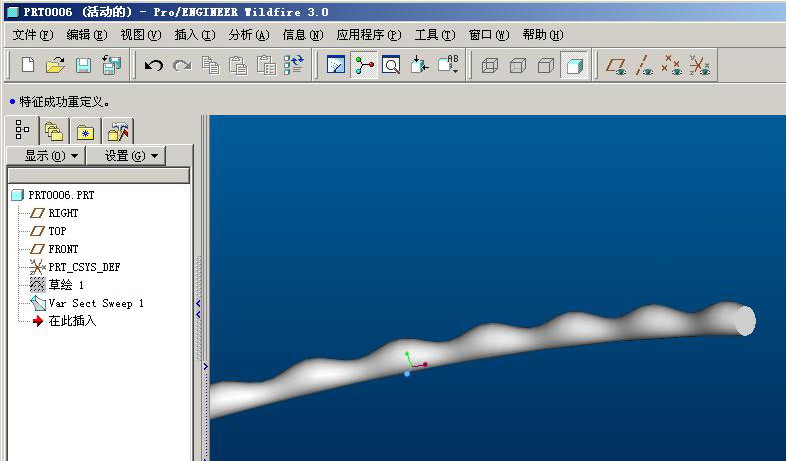The height and width of the screenshot is (461, 786).
Task: Collapse navigator using double-arrow sash handle
Action: coord(198,309)
